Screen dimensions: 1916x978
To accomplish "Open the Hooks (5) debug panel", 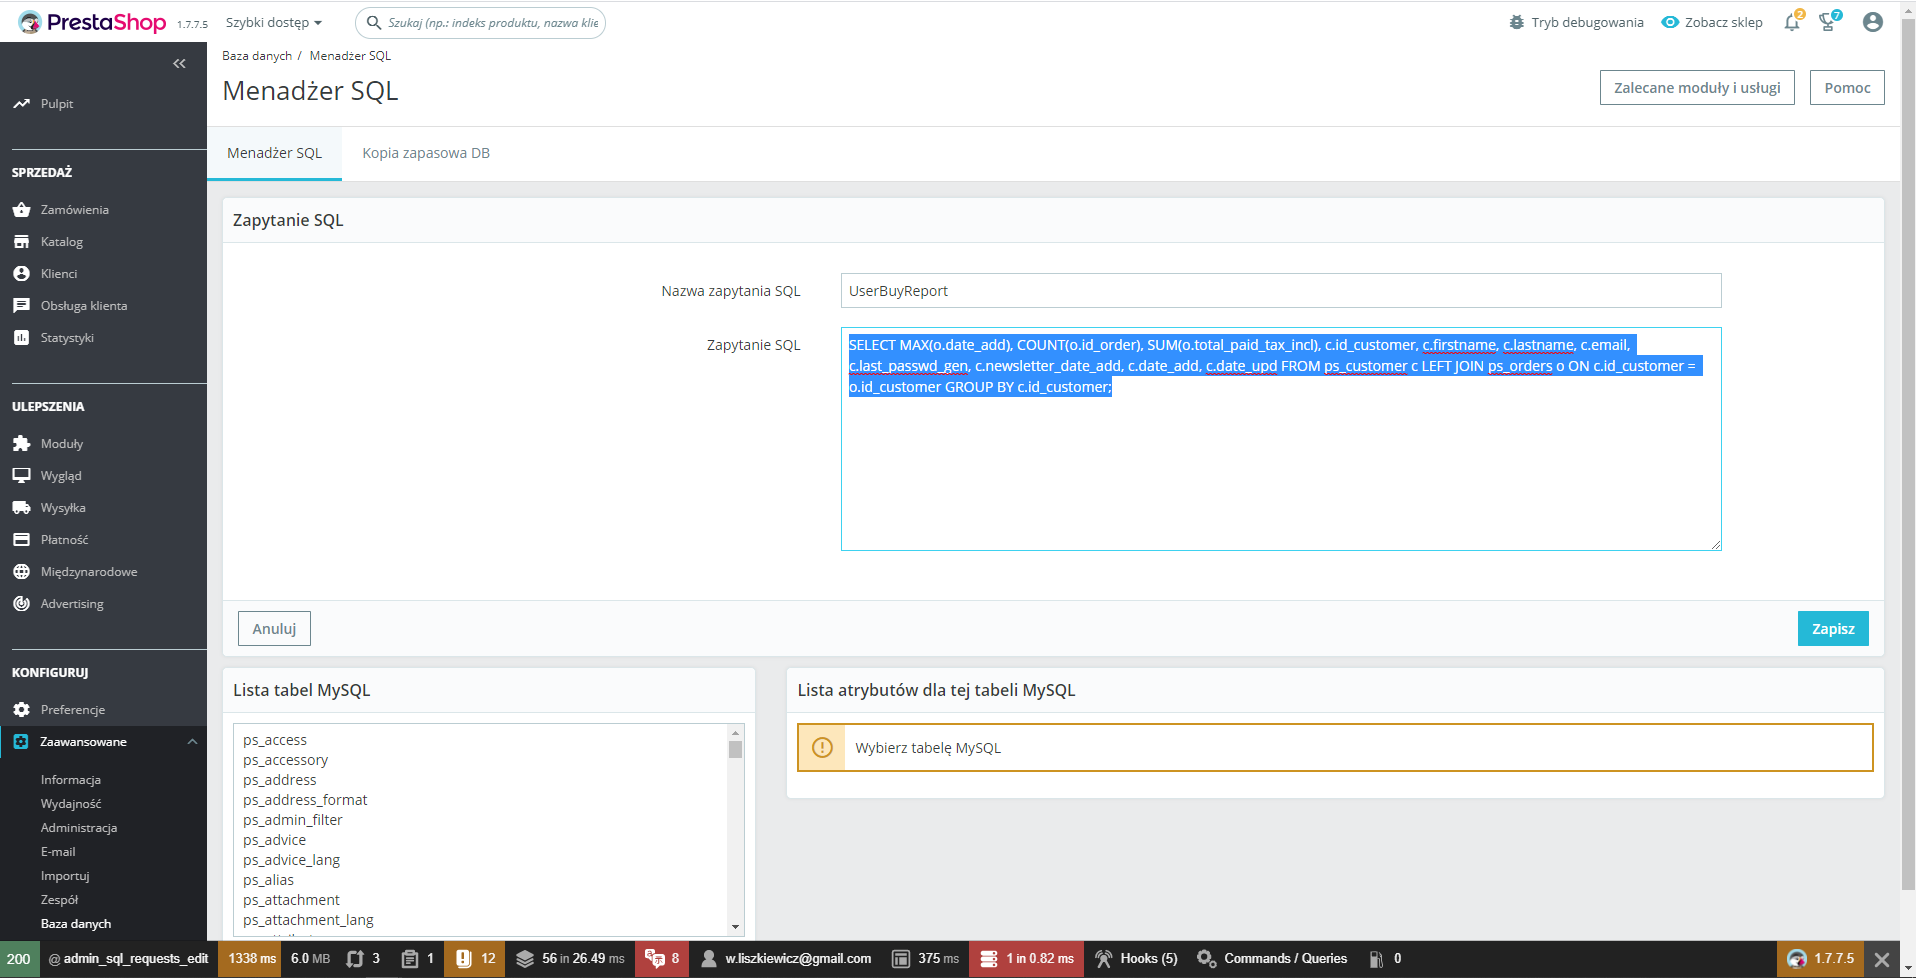I will [x=1136, y=959].
